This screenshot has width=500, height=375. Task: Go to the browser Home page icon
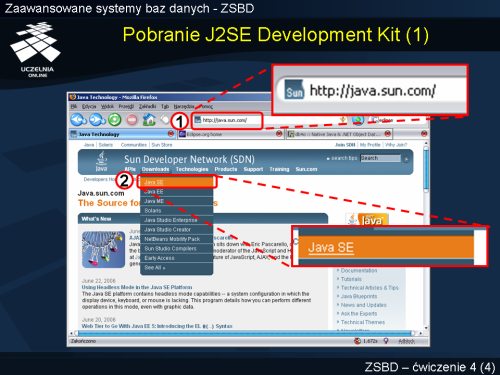coord(149,119)
